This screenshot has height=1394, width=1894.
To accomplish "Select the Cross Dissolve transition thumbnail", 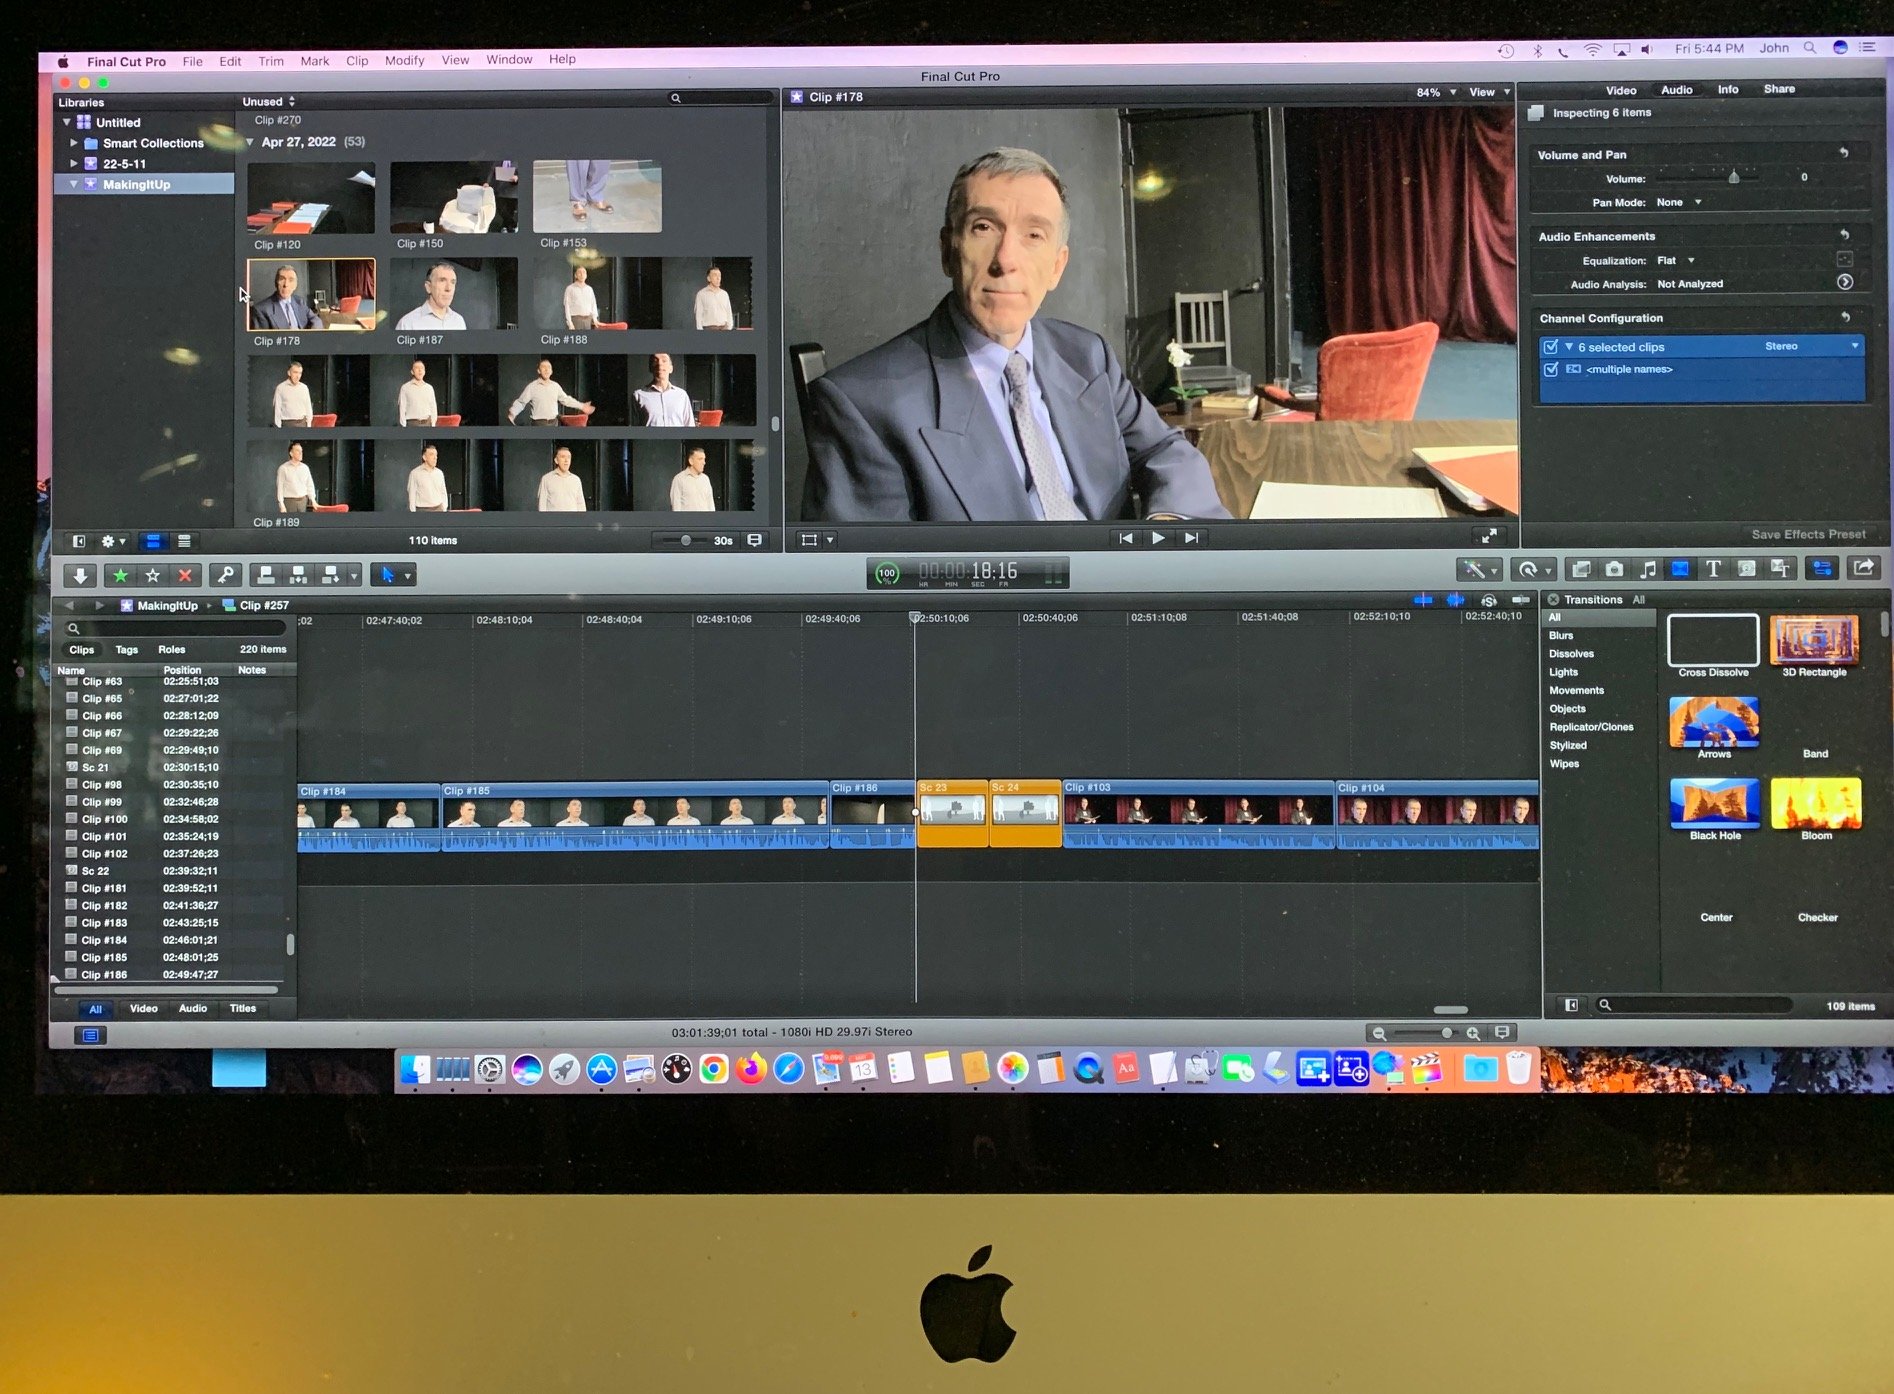I will 1713,640.
